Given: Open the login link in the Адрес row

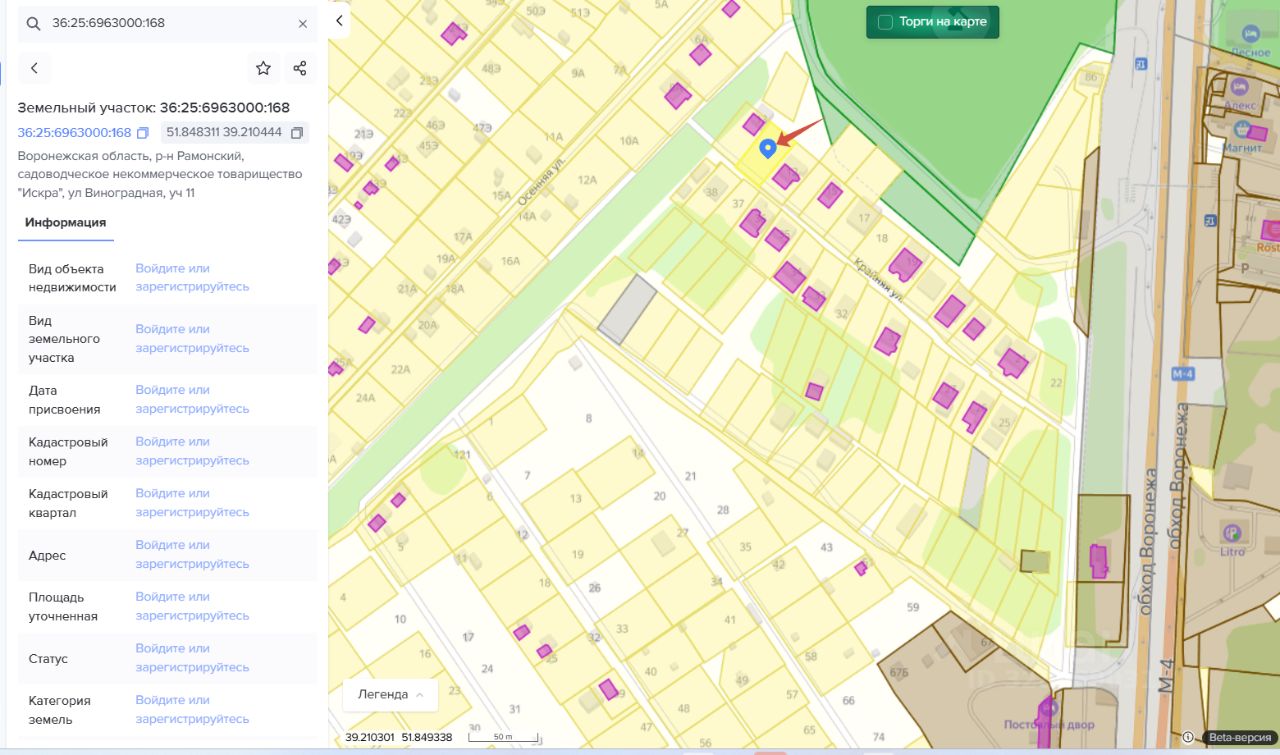Looking at the screenshot, I should pyautogui.click(x=192, y=555).
